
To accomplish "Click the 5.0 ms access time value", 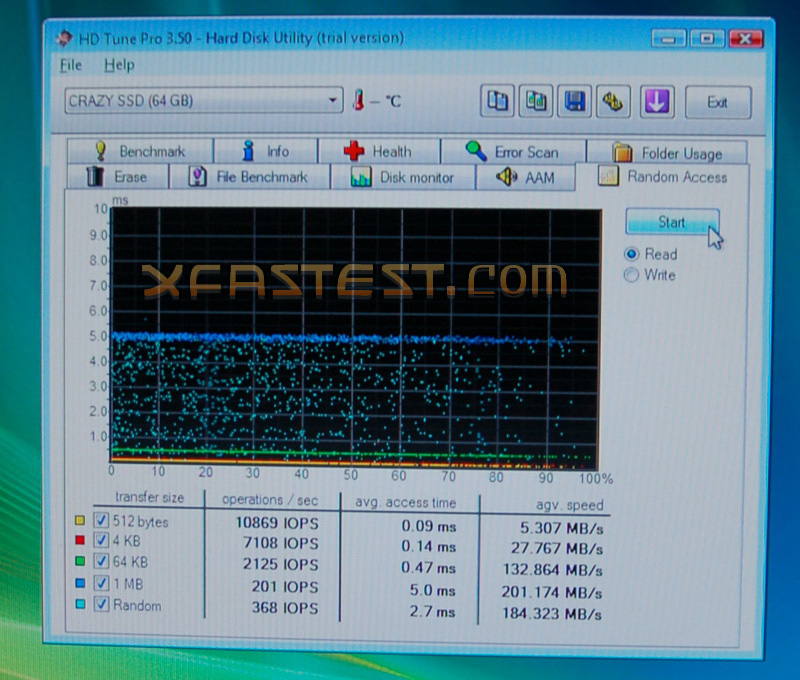I will click(x=433, y=590).
